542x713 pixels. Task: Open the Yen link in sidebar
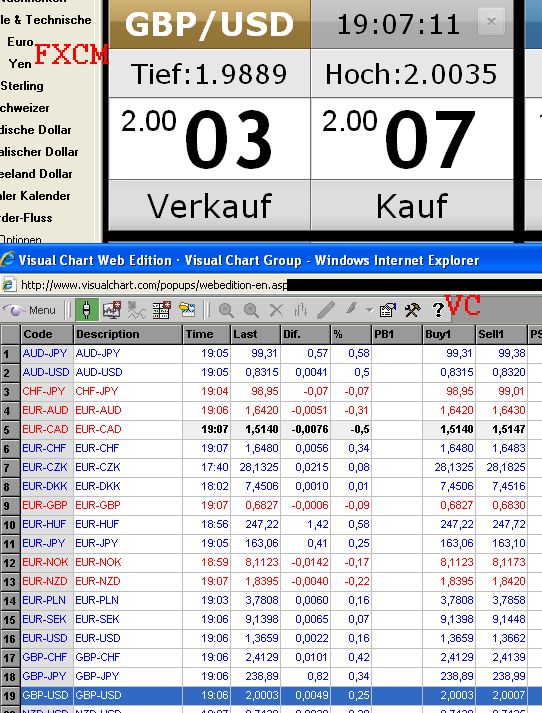pyautogui.click(x=20, y=64)
